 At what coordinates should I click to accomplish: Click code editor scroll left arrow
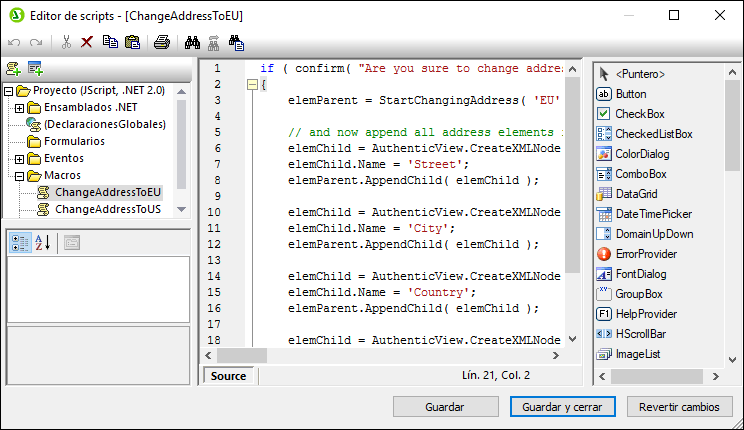[x=208, y=355]
